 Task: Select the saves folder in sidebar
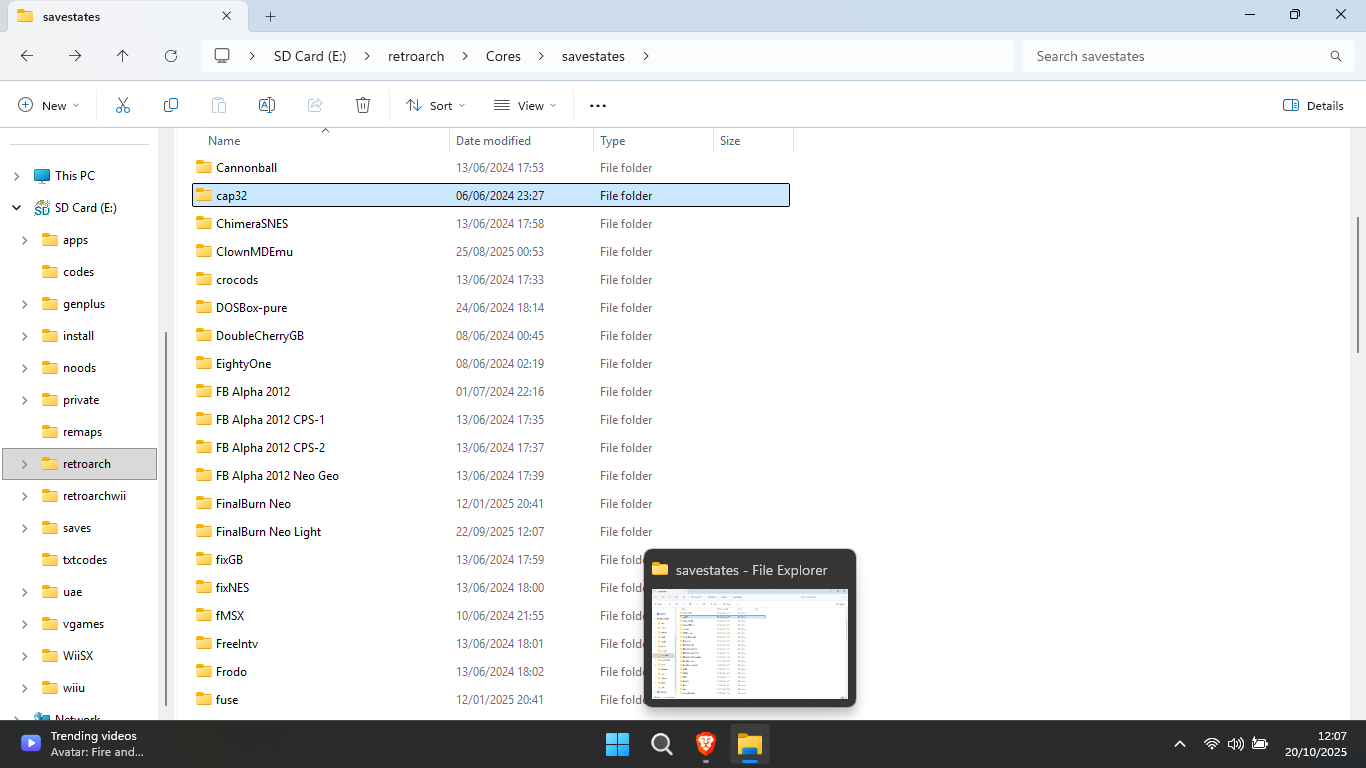coord(79,528)
